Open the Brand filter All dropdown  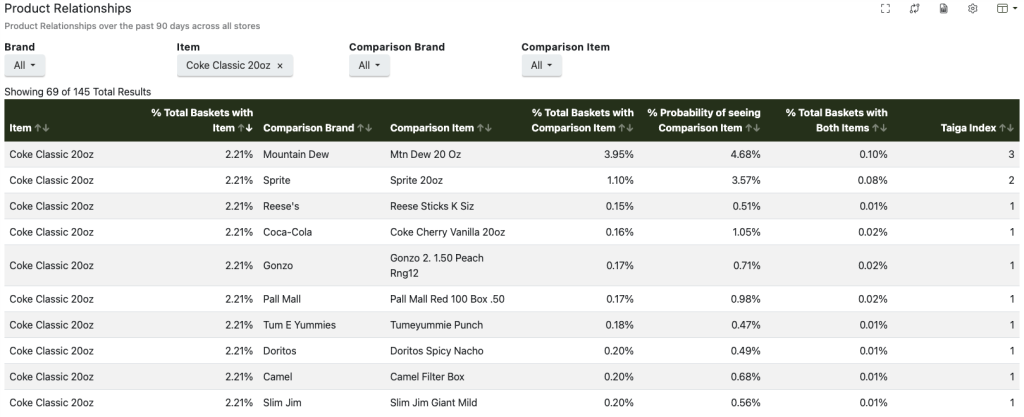click(x=25, y=65)
